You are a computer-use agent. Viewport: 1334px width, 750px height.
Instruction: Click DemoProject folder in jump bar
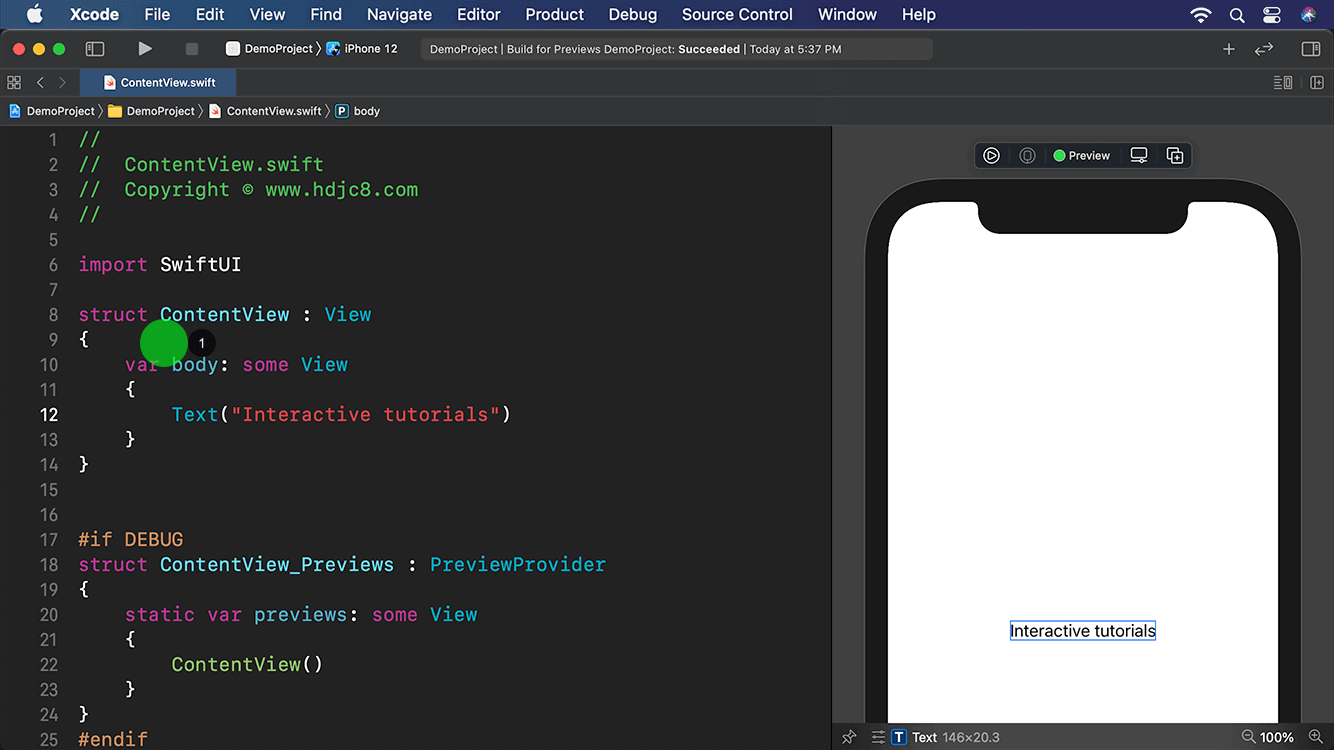coord(151,111)
